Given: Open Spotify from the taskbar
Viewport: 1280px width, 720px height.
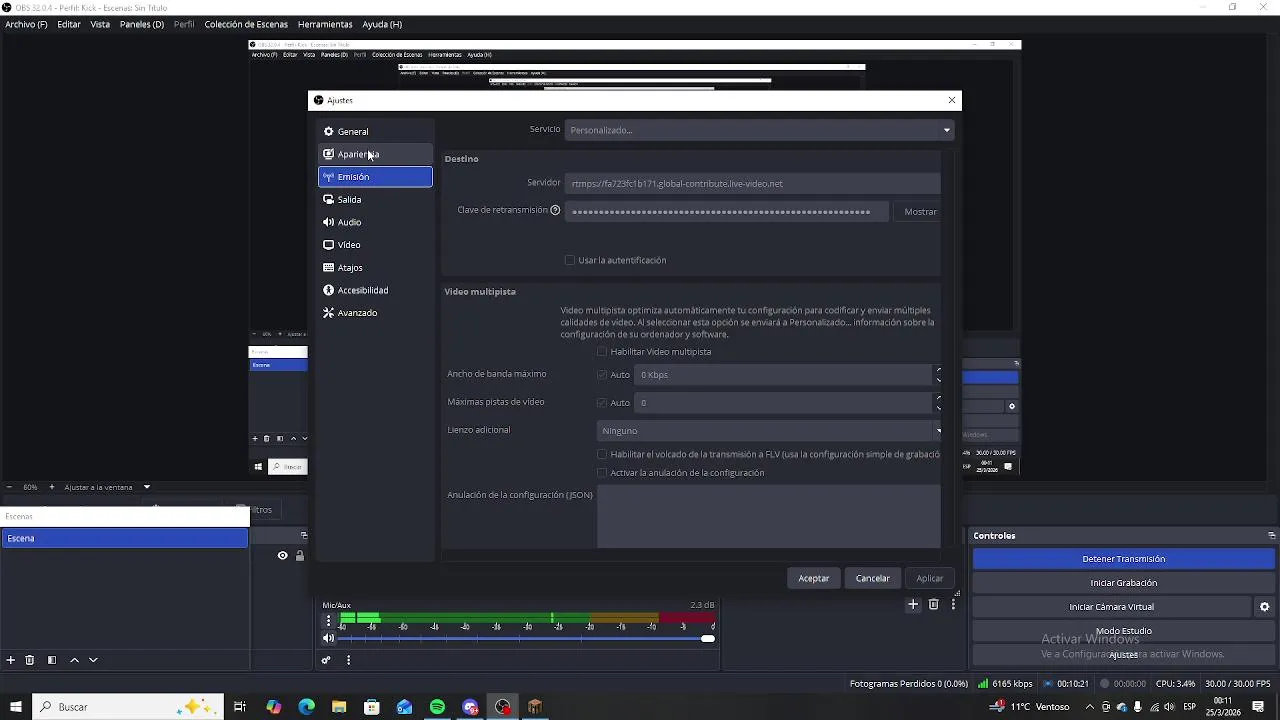Looking at the screenshot, I should point(437,707).
